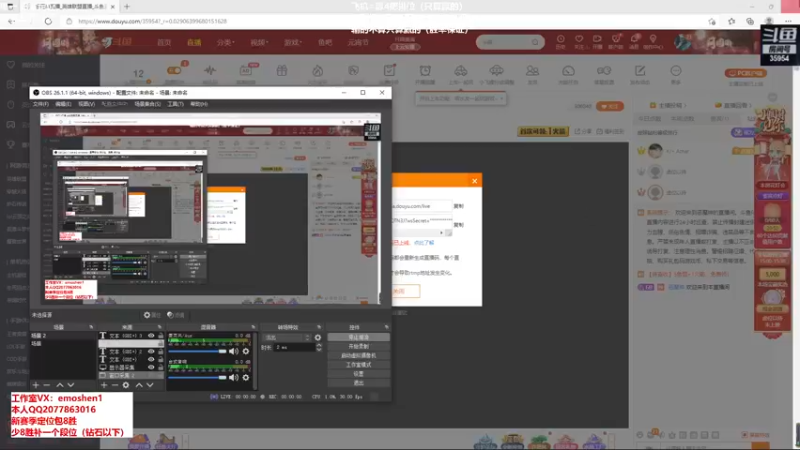The width and height of the screenshot is (800, 450).
Task: Mute the second mixer audio channel
Action: (x=234, y=378)
